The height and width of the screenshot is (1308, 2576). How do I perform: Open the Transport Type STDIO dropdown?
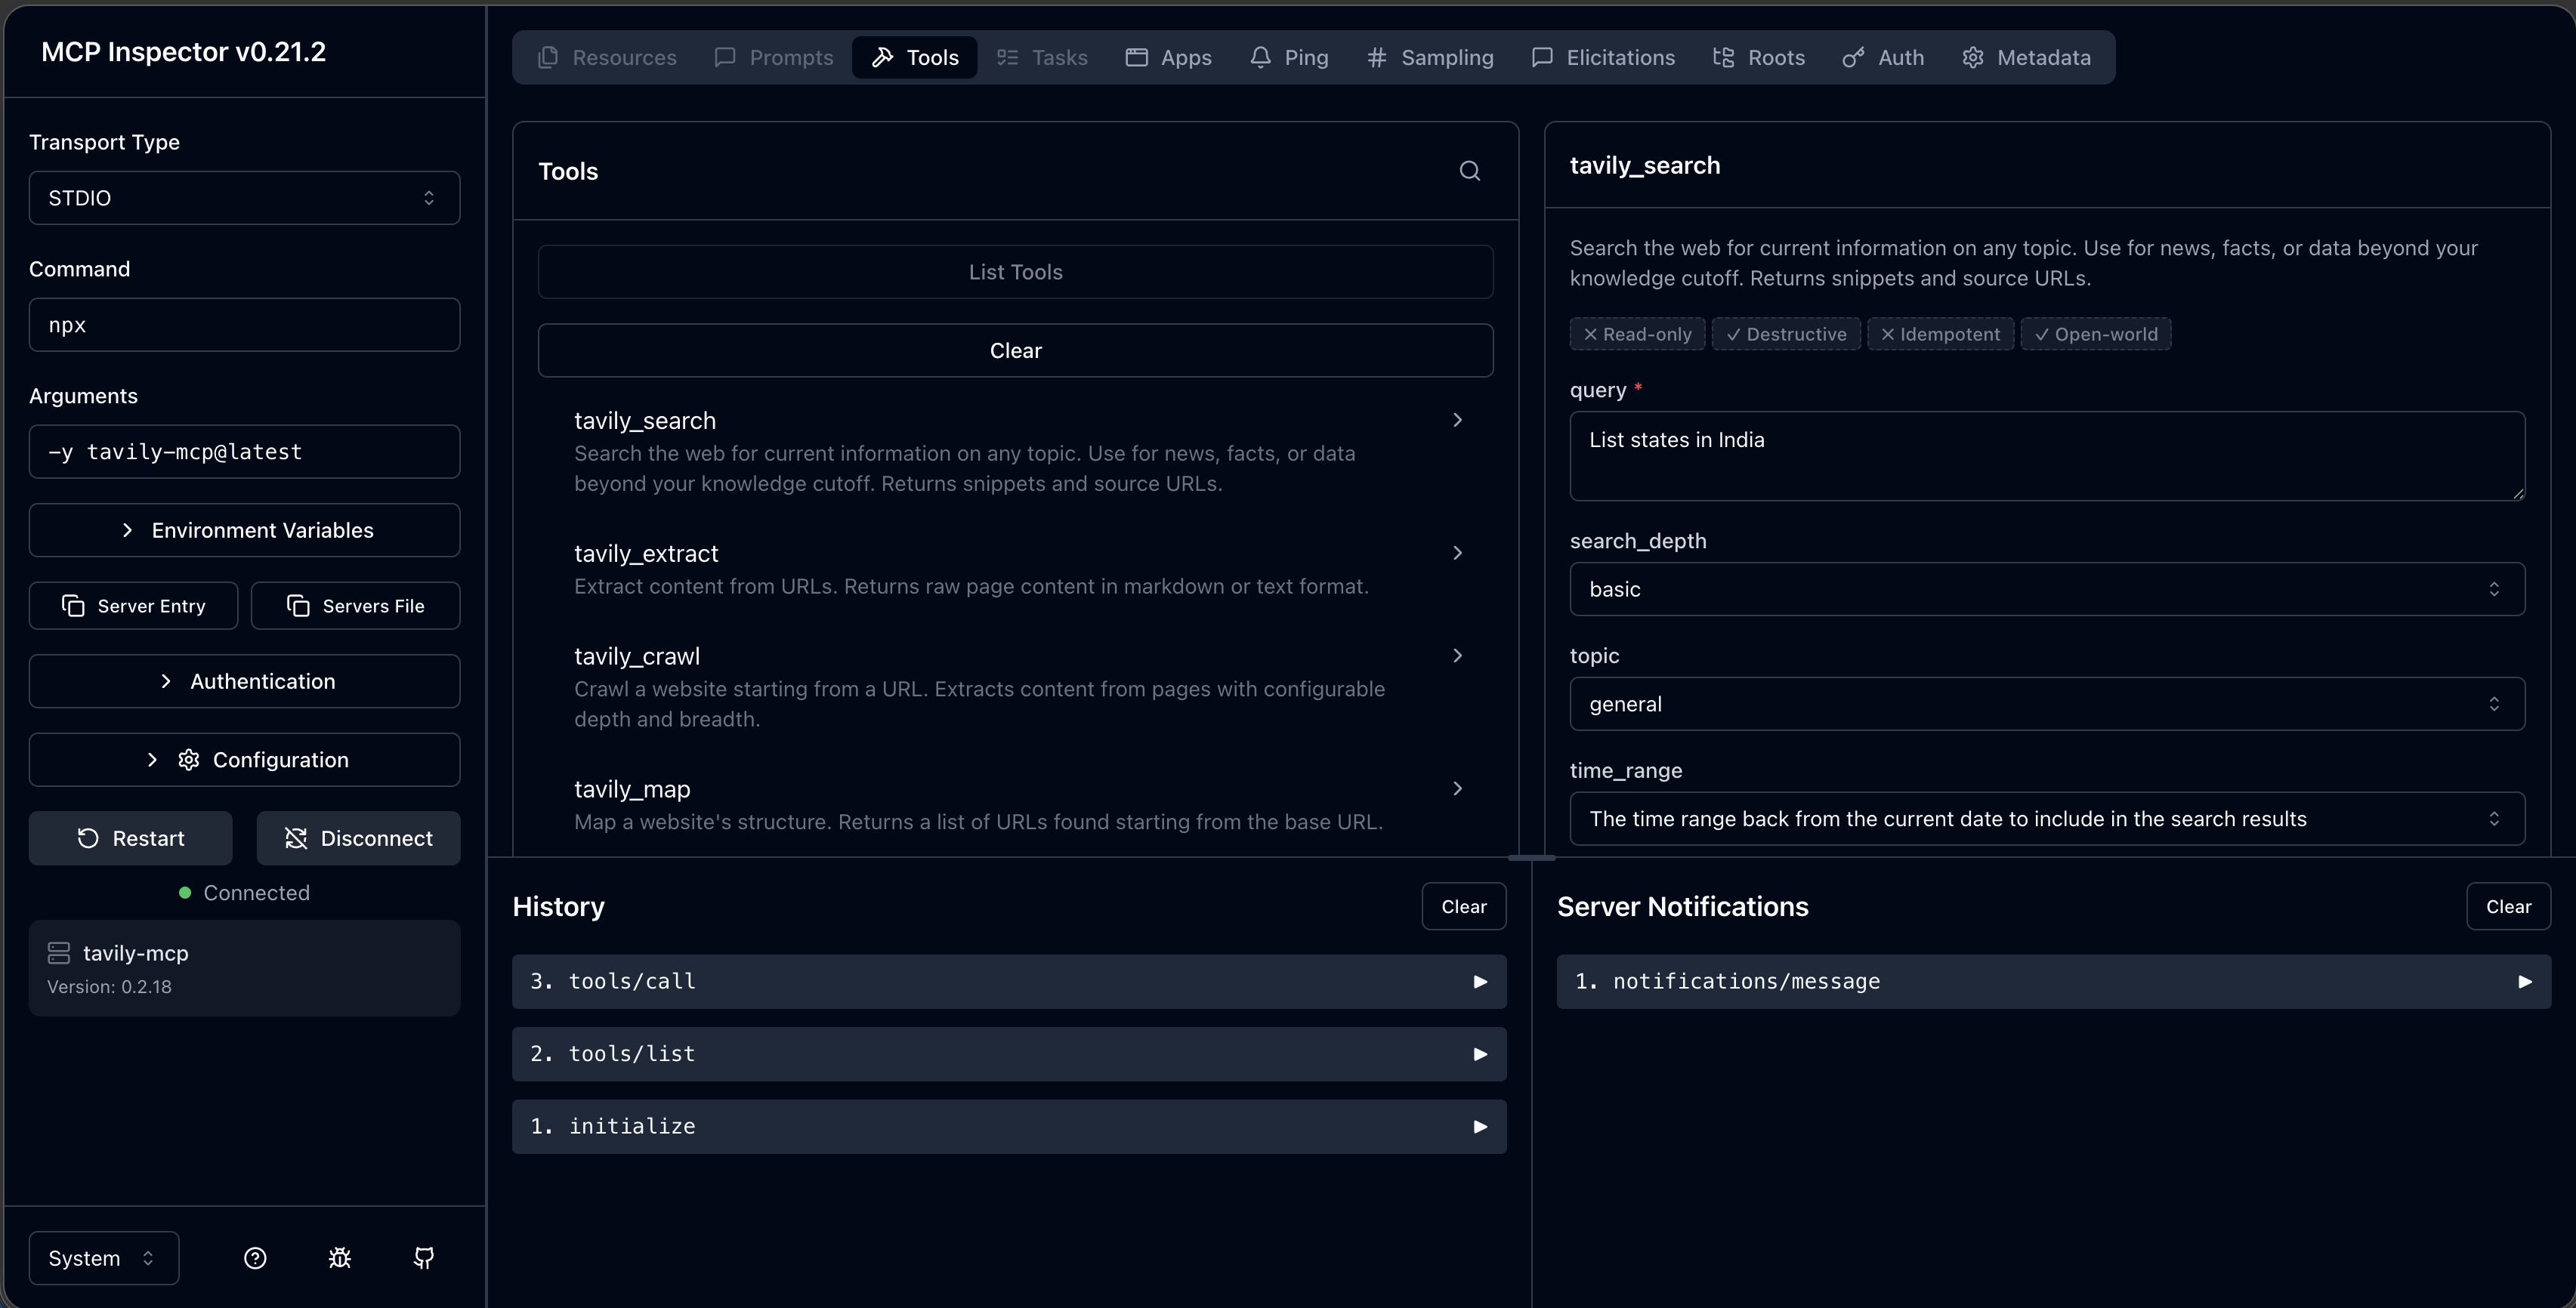pyautogui.click(x=244, y=198)
